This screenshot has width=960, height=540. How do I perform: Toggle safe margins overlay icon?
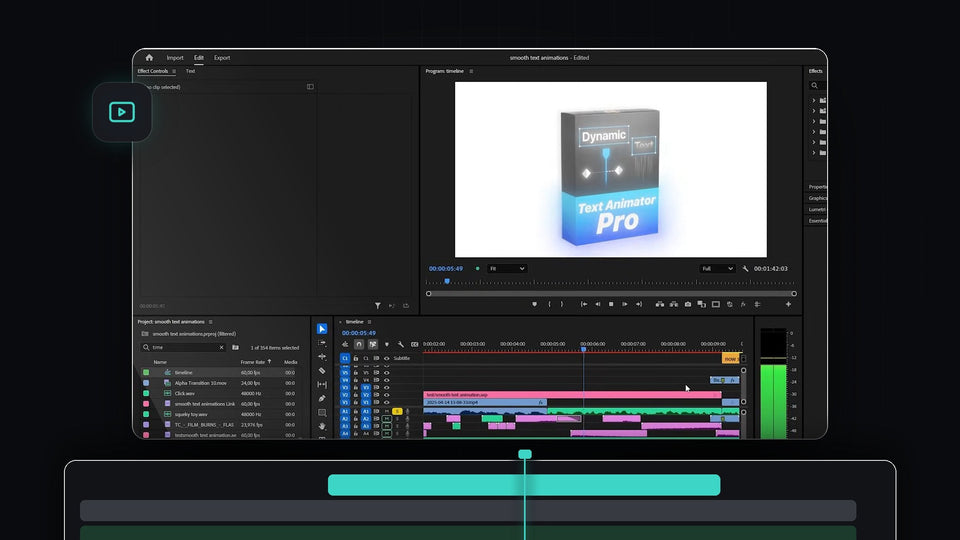716,304
